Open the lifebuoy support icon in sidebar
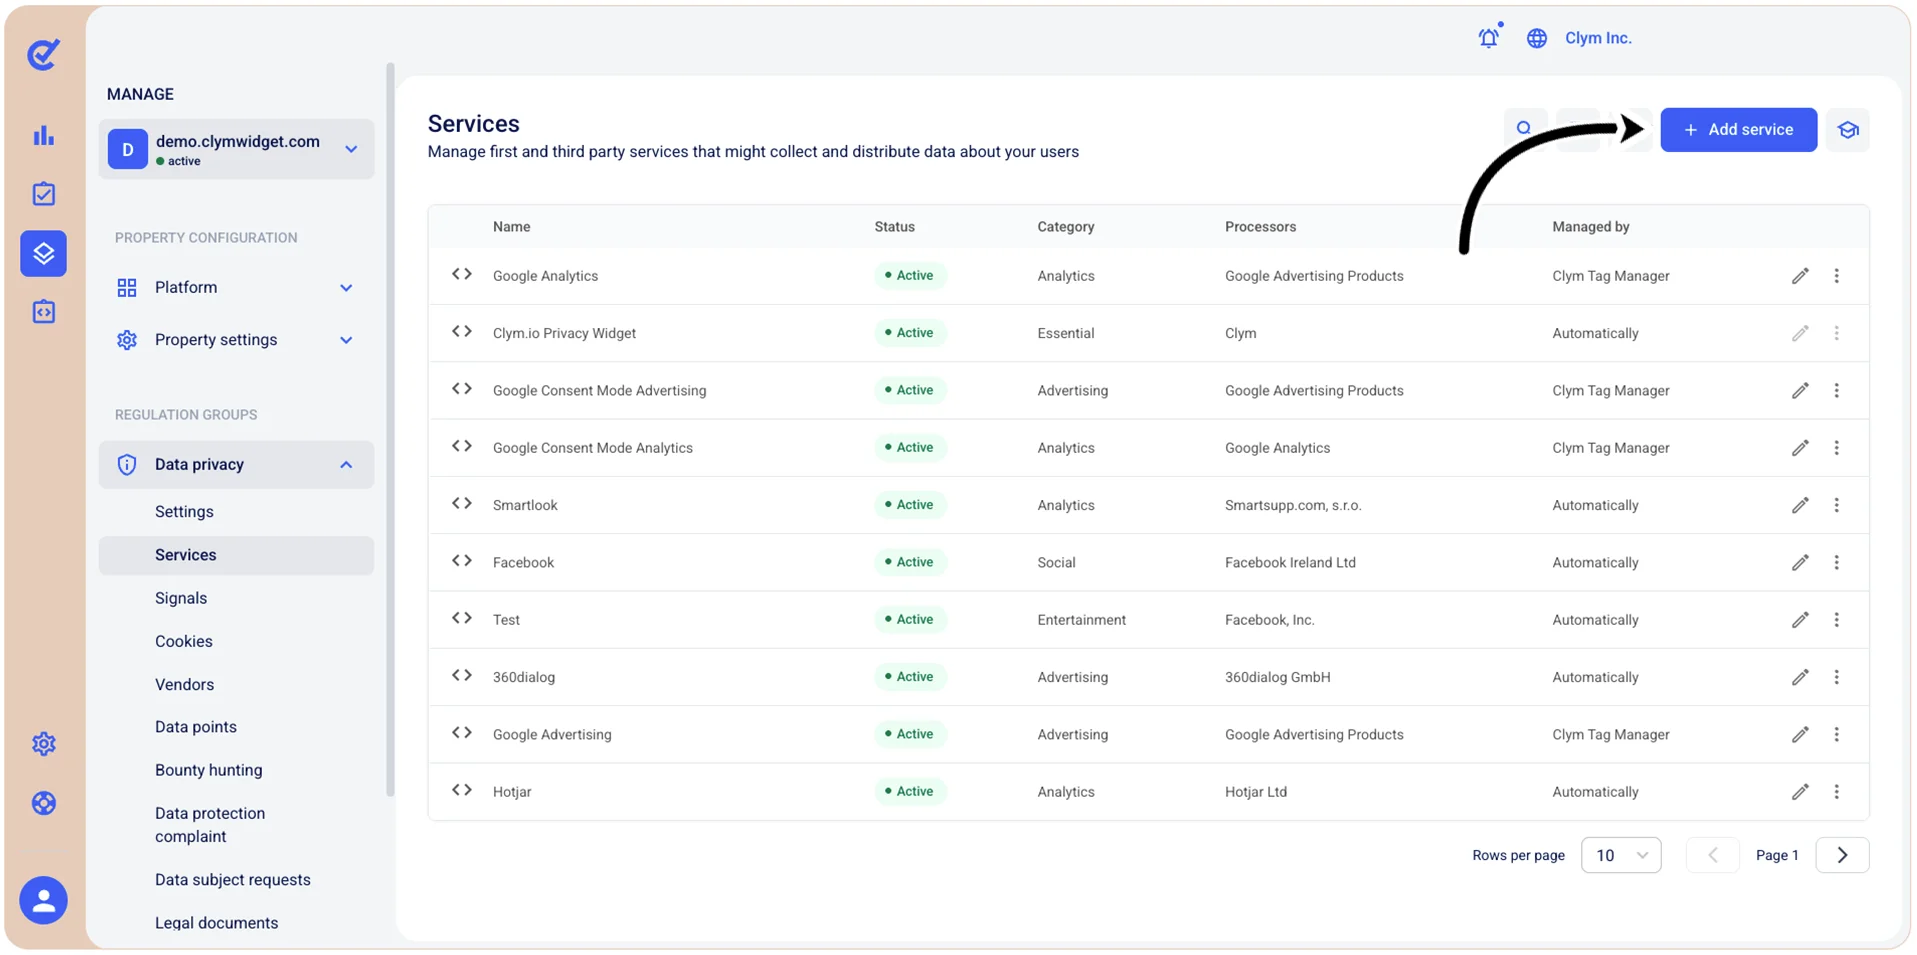 point(43,803)
